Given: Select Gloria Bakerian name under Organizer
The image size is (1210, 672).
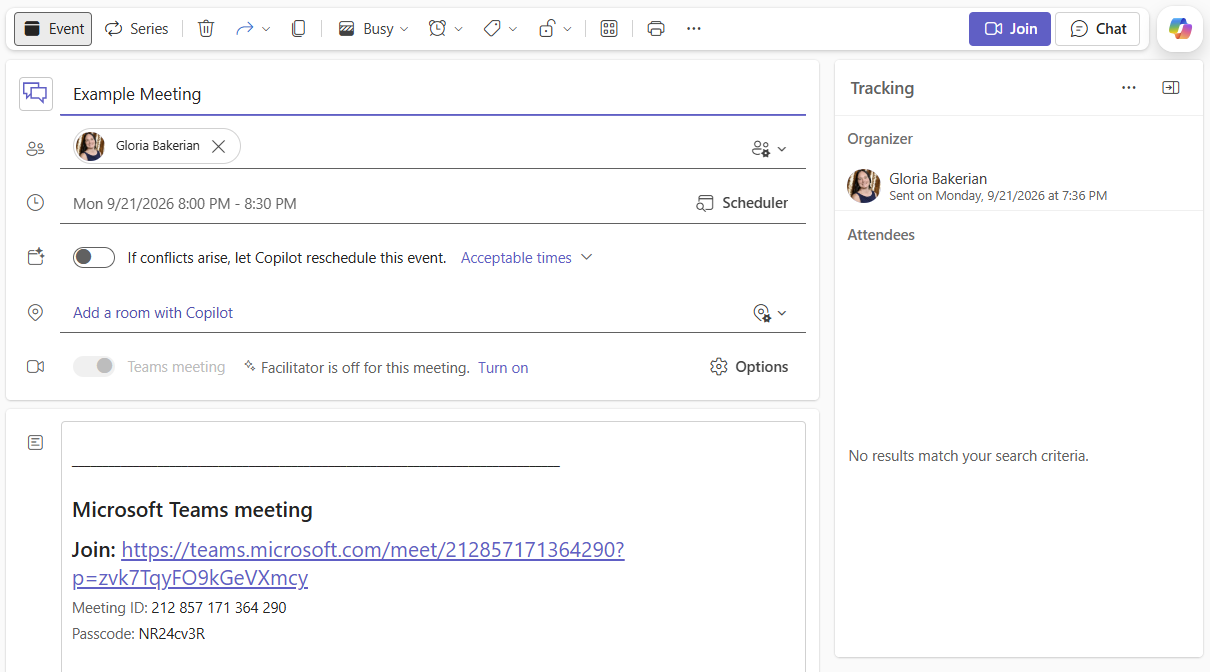Looking at the screenshot, I should 938,179.
